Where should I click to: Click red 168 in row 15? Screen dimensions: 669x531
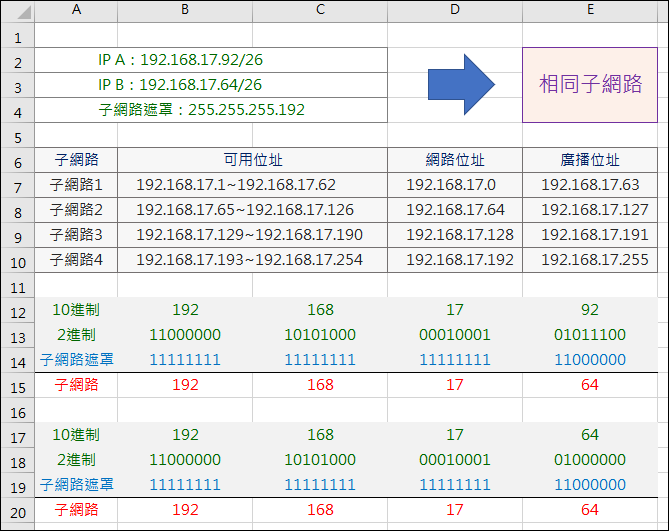point(320,385)
